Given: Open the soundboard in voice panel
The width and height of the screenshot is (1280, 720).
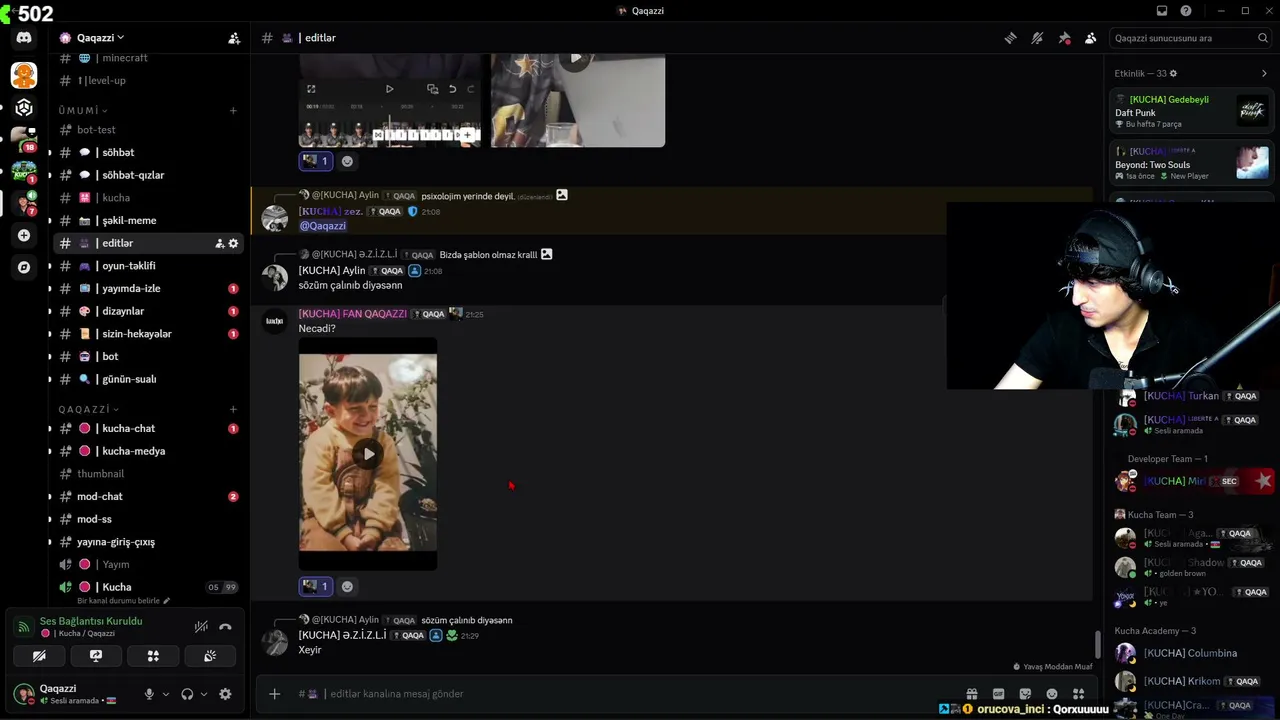Looking at the screenshot, I should pos(210,656).
